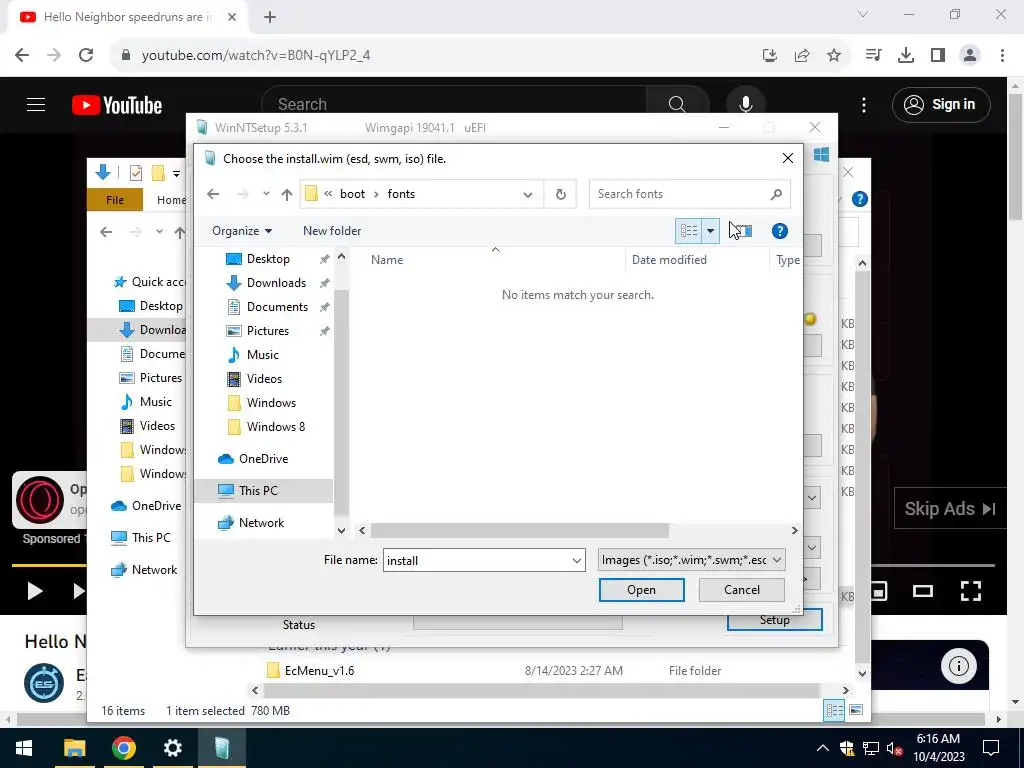Image resolution: width=1024 pixels, height=768 pixels.
Task: Open Settings from the taskbar
Action: tap(172, 748)
